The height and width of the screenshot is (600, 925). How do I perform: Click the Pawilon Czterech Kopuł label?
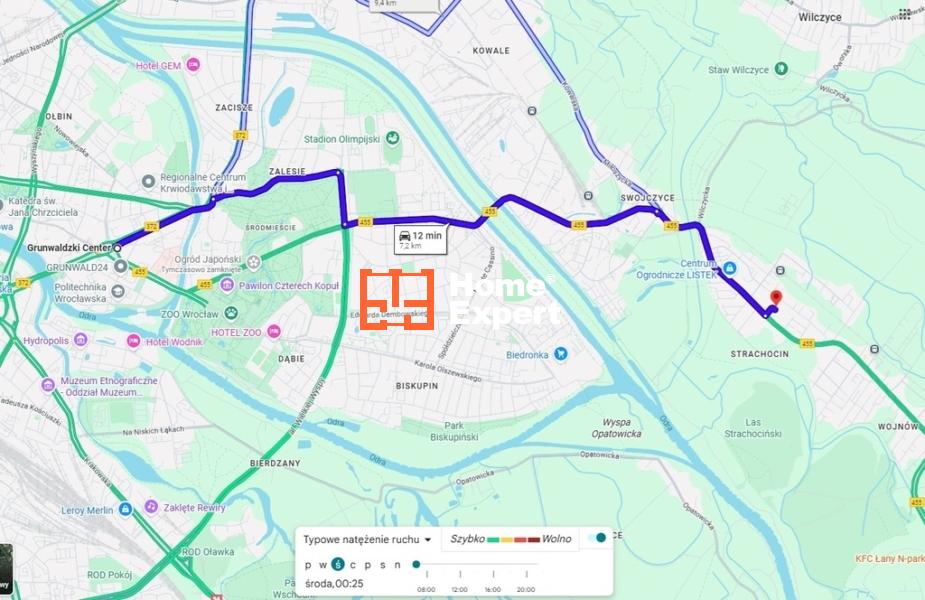pyautogui.click(x=288, y=286)
